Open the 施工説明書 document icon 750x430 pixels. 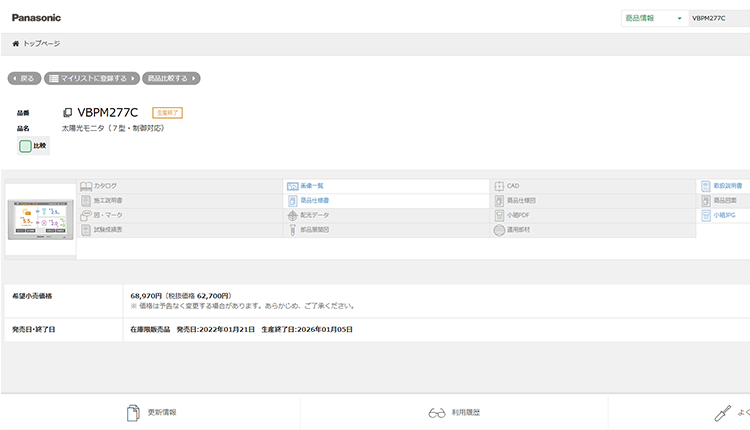click(86, 201)
